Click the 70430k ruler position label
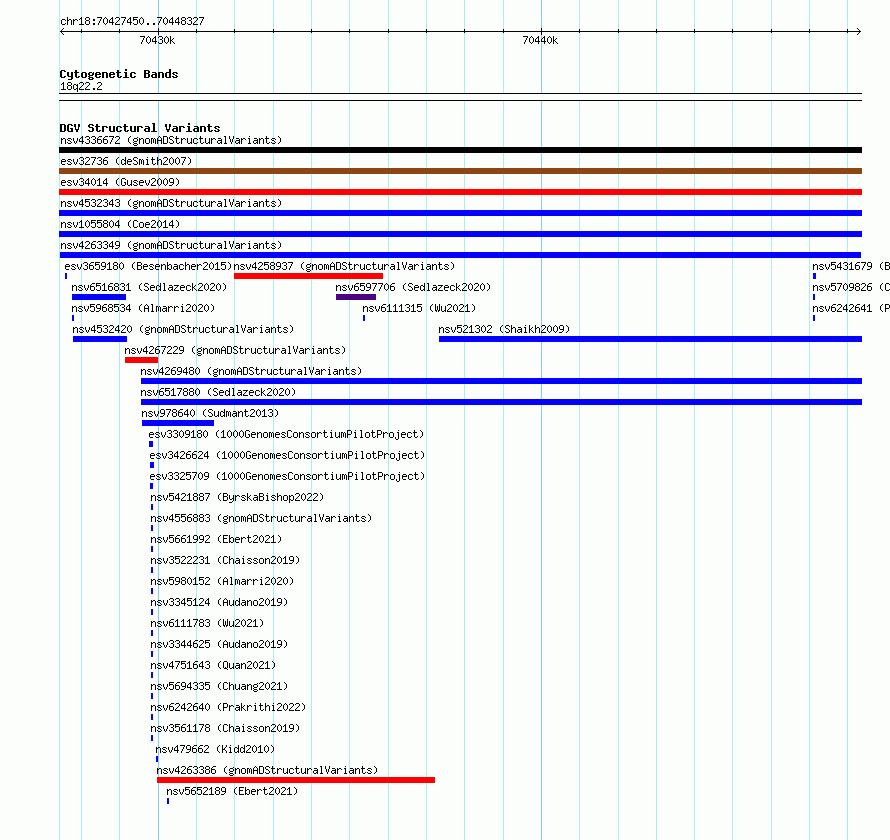 pyautogui.click(x=157, y=40)
